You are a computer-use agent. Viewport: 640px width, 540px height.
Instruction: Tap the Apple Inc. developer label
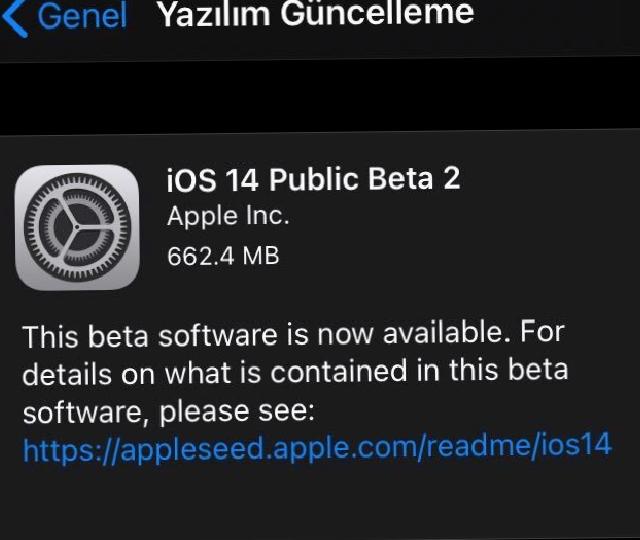tap(228, 216)
